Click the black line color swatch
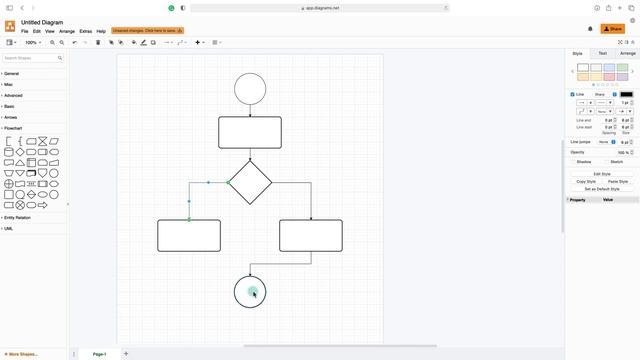The image size is (640, 360). point(627,94)
